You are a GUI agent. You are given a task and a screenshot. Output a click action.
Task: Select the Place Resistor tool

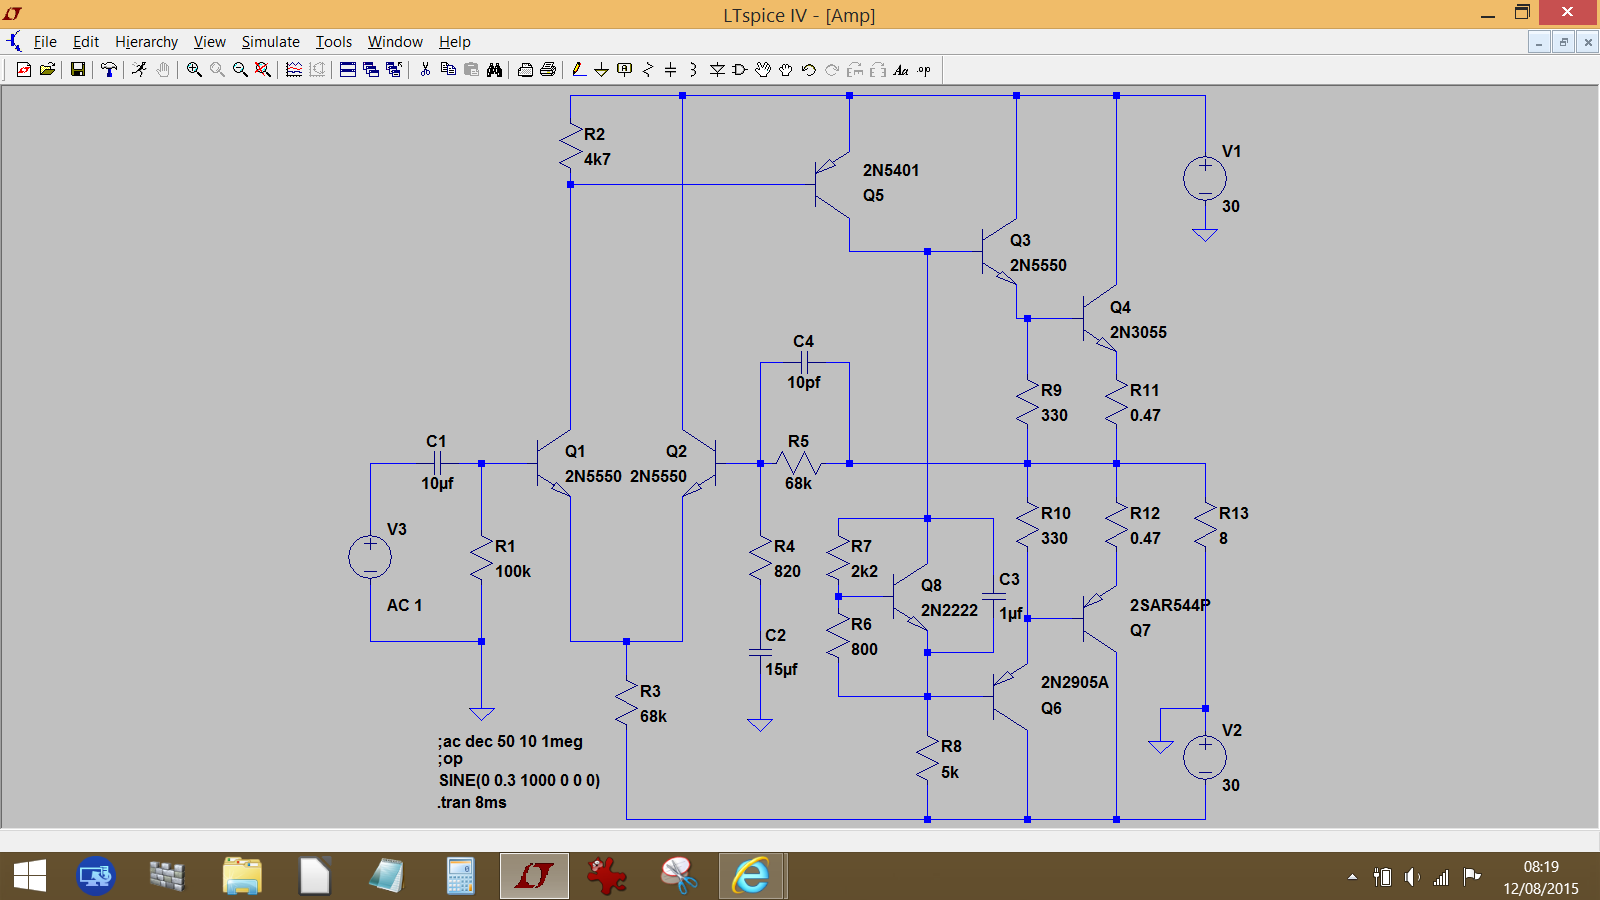coord(648,69)
